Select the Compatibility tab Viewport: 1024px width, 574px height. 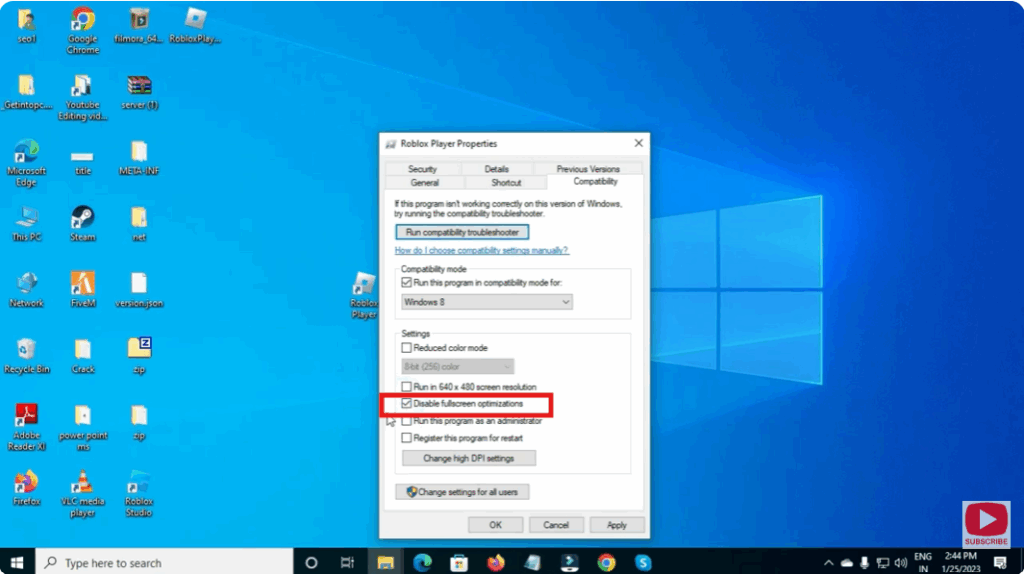point(595,182)
